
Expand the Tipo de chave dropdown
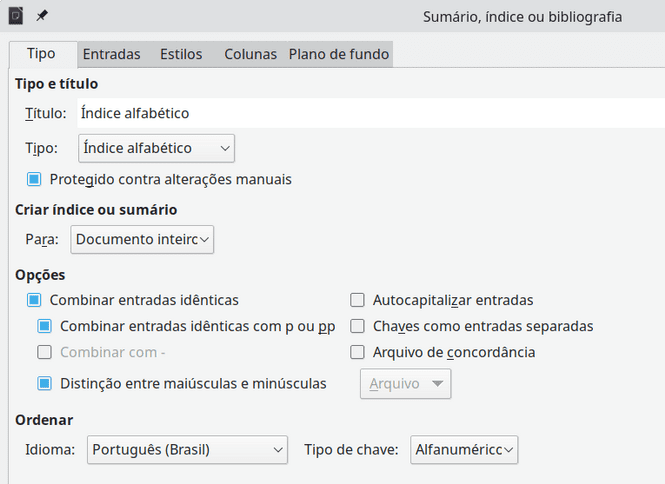tap(465, 450)
